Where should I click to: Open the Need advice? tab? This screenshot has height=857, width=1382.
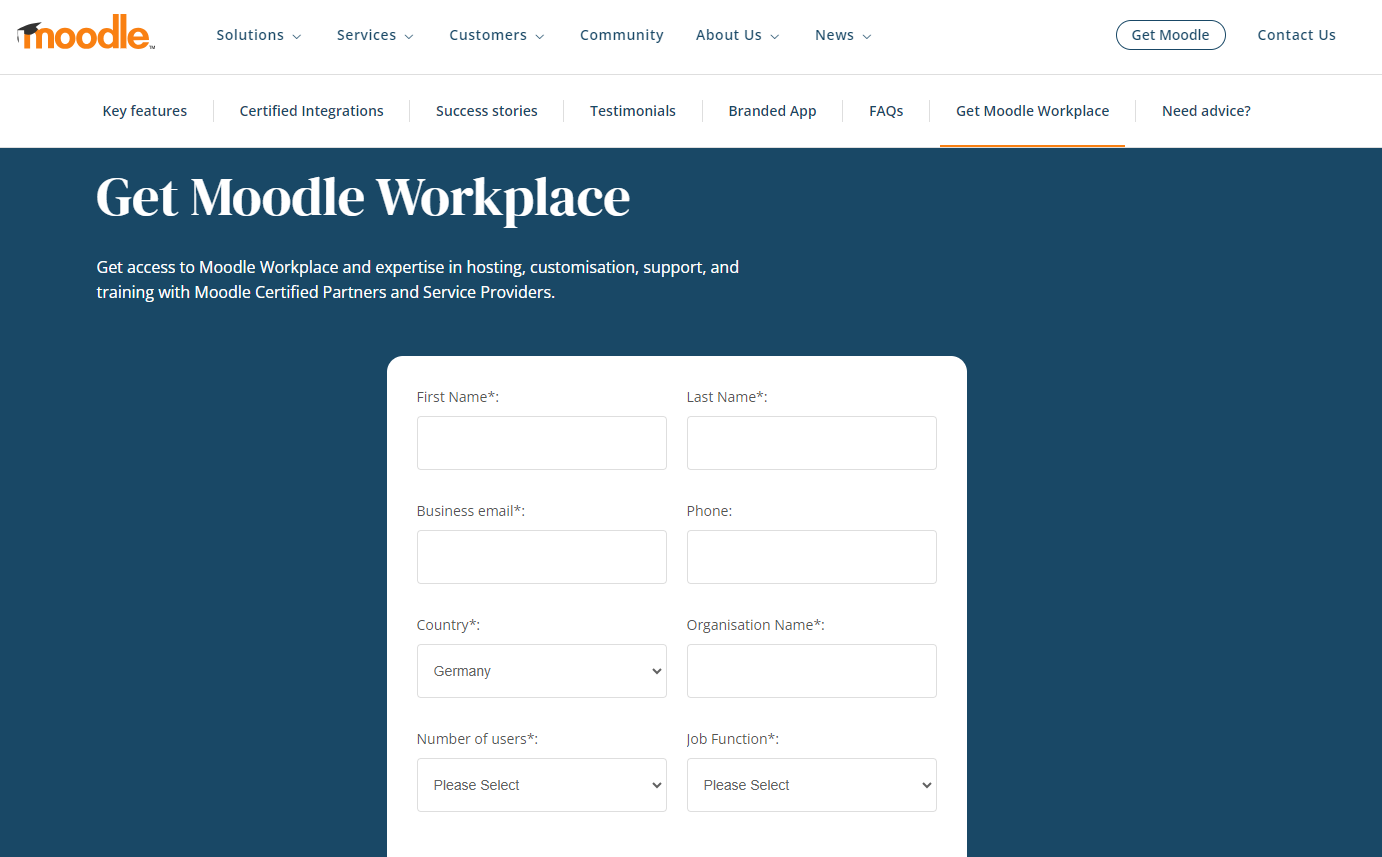click(1205, 111)
